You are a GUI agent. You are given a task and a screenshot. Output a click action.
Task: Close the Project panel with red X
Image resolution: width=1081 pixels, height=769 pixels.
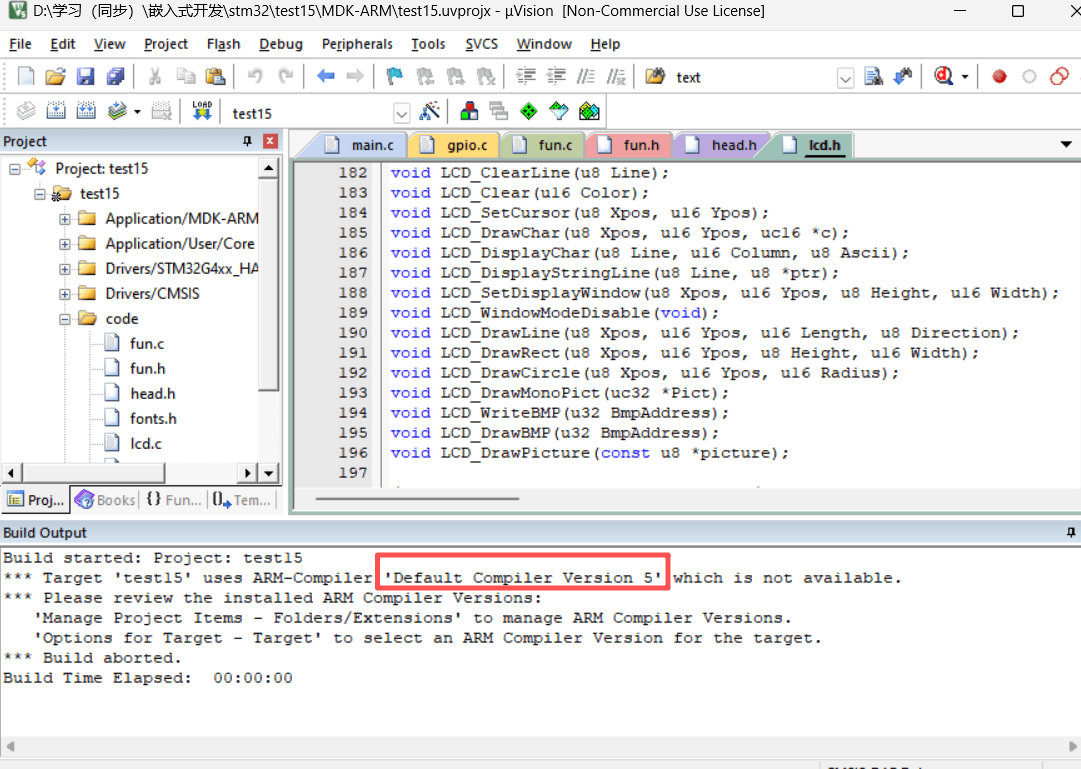click(x=270, y=141)
